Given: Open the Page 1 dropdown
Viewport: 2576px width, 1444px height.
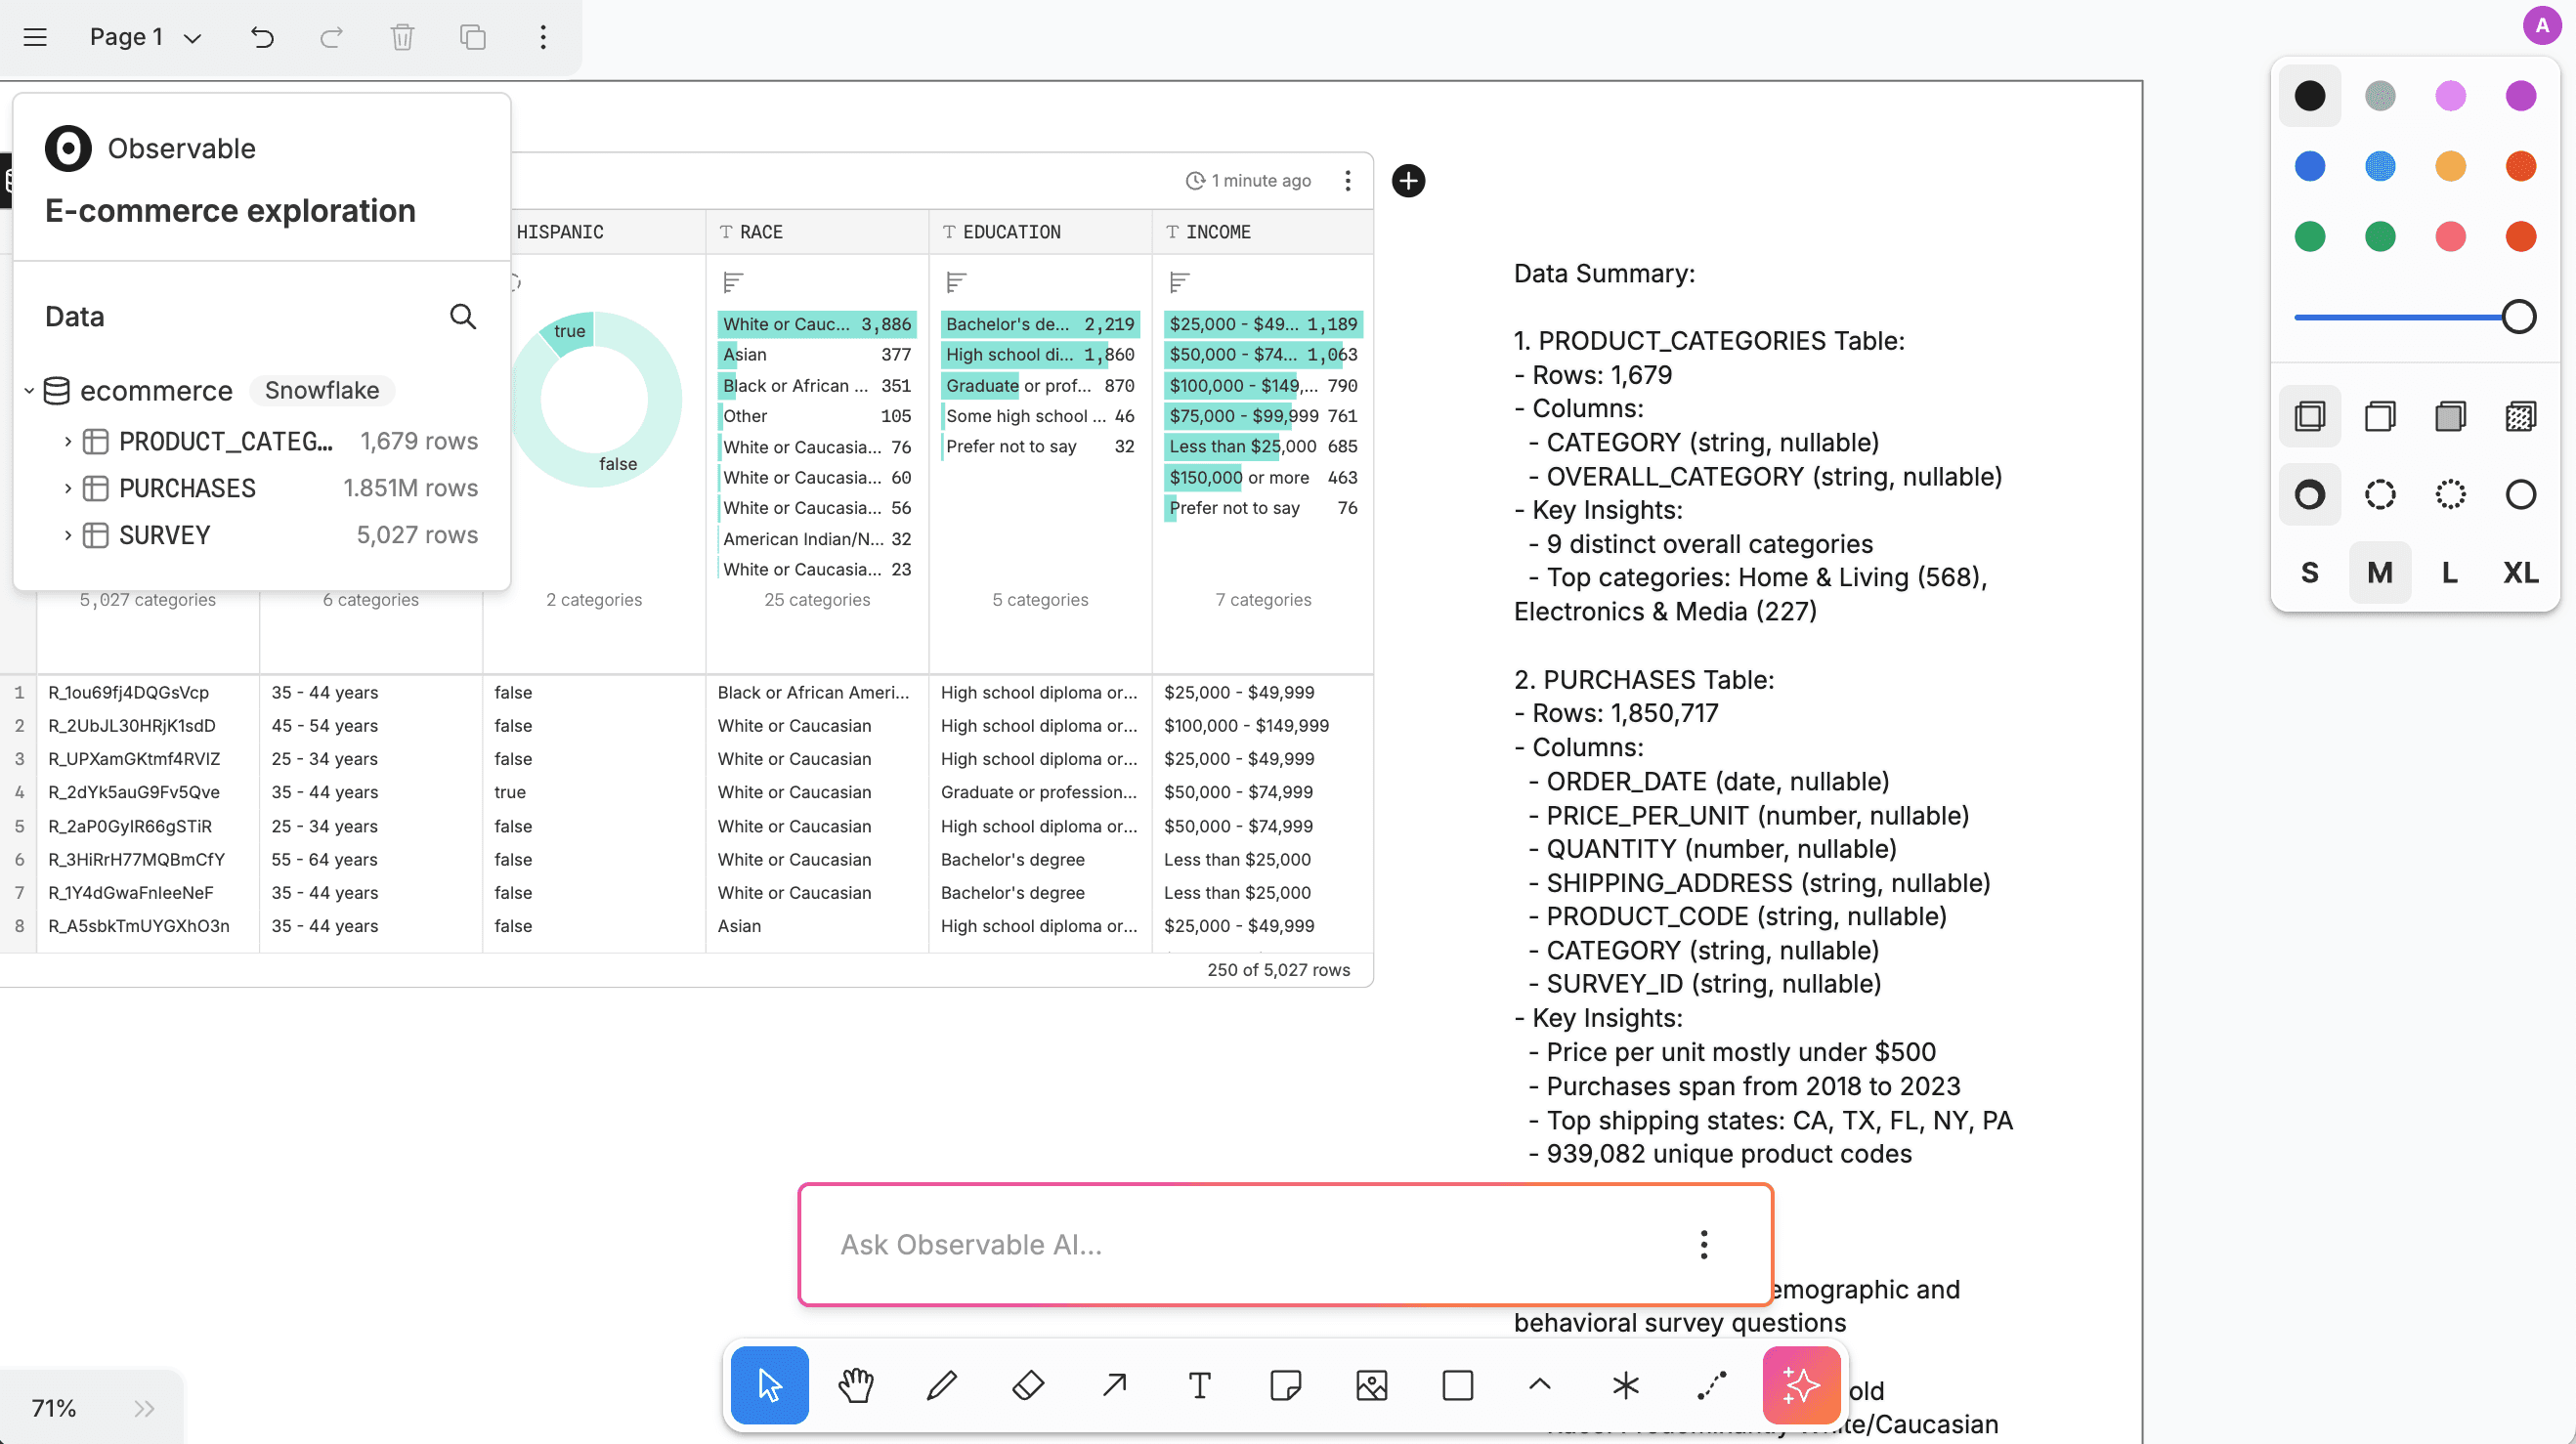Looking at the screenshot, I should click(x=144, y=38).
